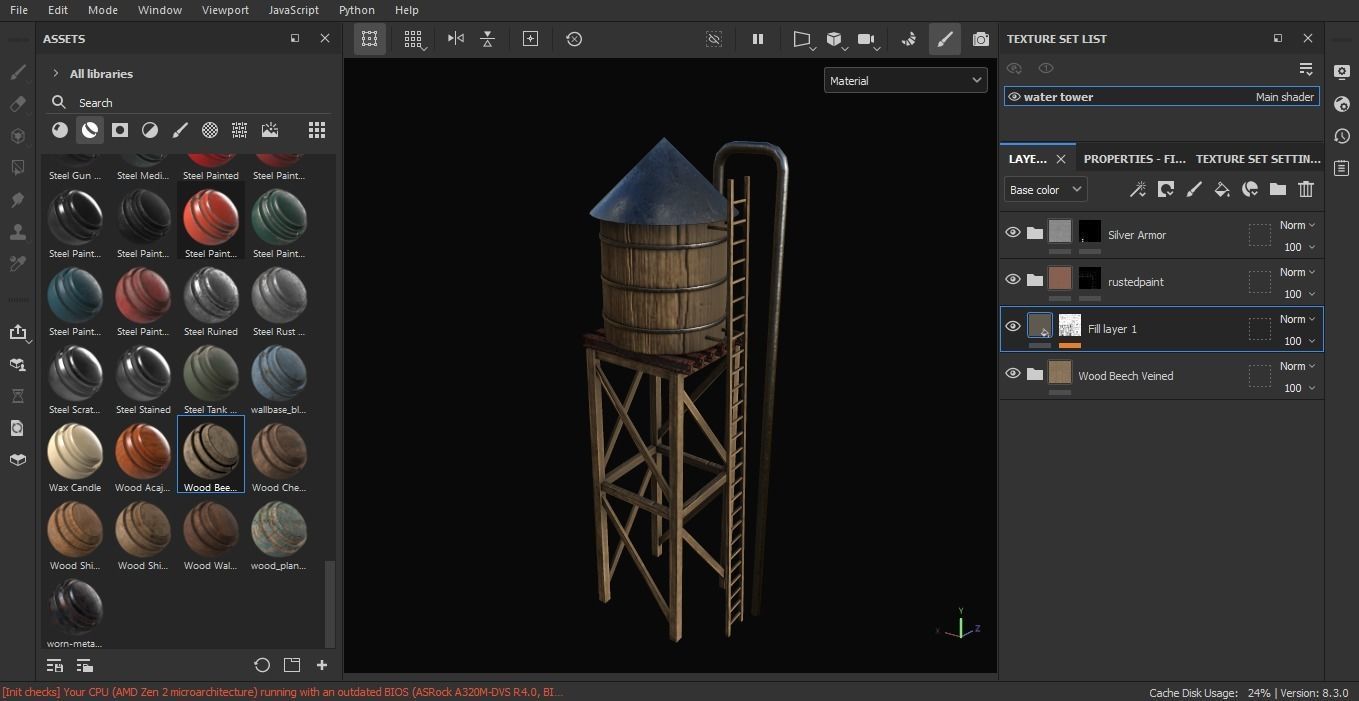This screenshot has width=1359, height=701.
Task: Select the Eraser tool in left sidebar
Action: (17, 104)
